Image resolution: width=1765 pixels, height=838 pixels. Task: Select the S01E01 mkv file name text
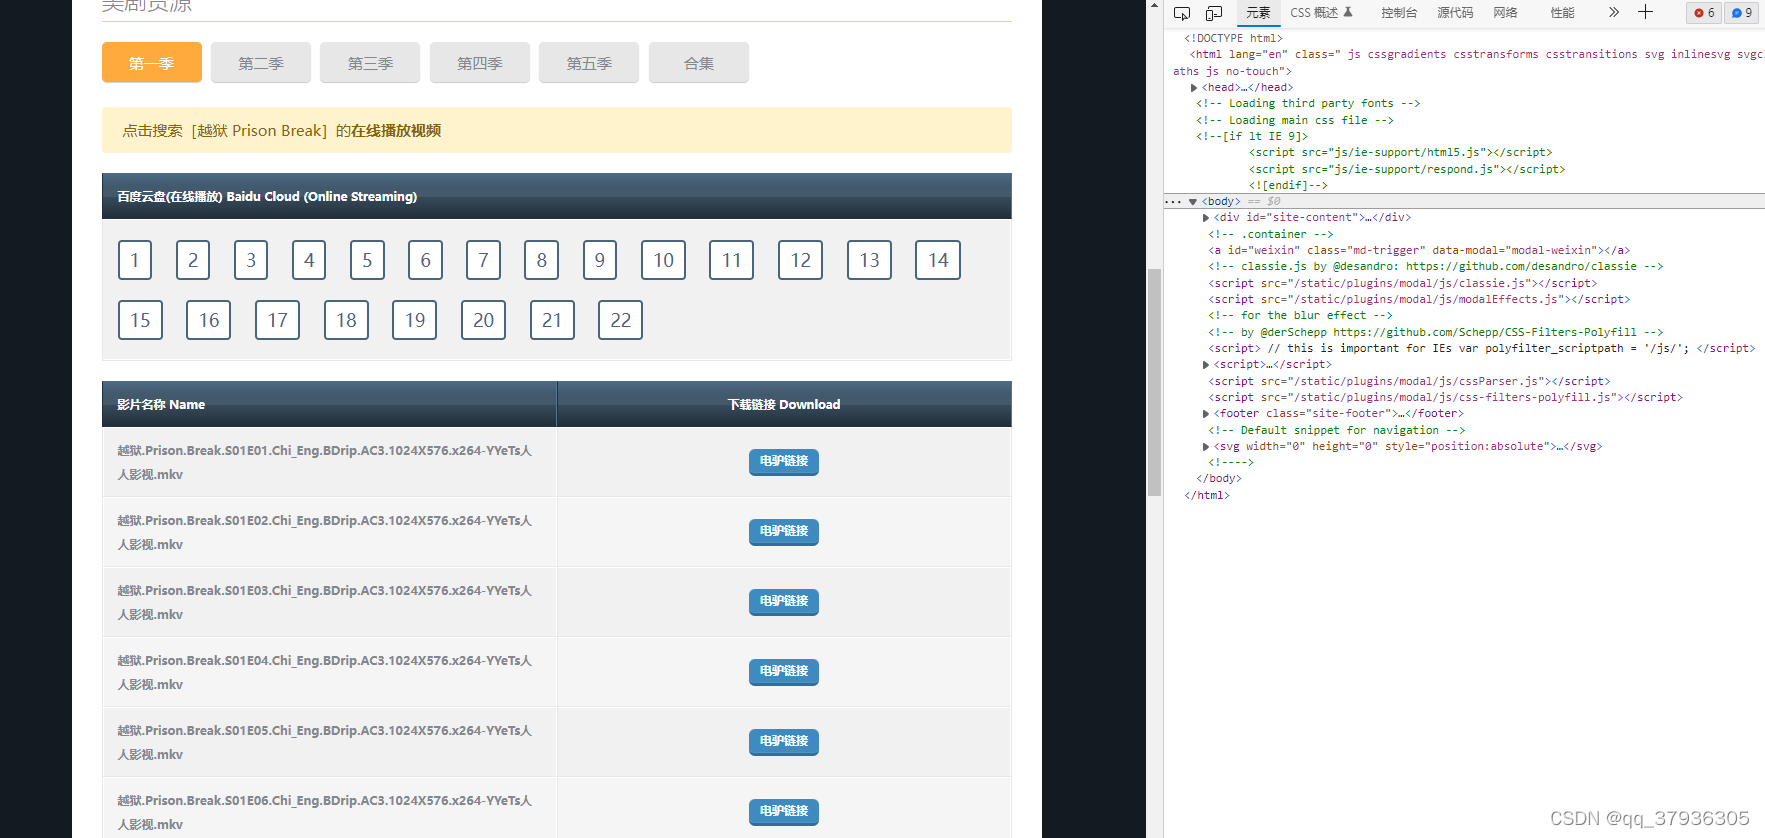pos(324,462)
